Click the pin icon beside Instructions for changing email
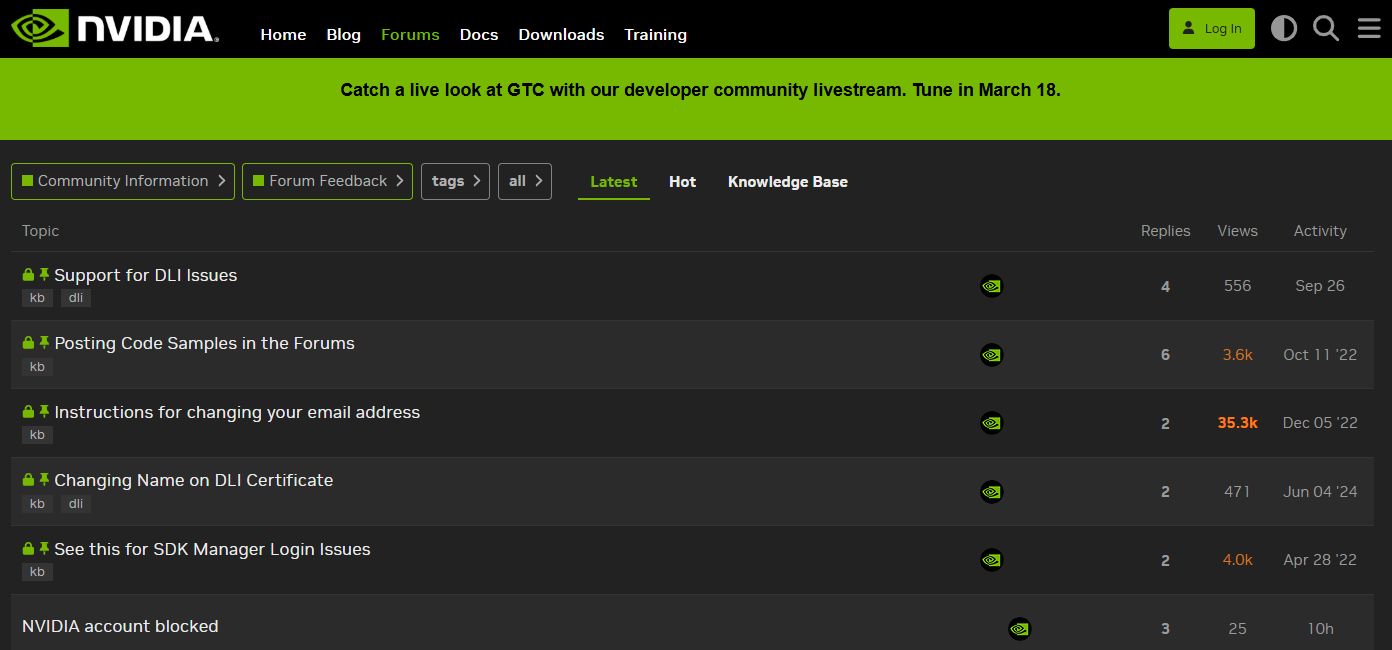The height and width of the screenshot is (650, 1392). (x=44, y=411)
